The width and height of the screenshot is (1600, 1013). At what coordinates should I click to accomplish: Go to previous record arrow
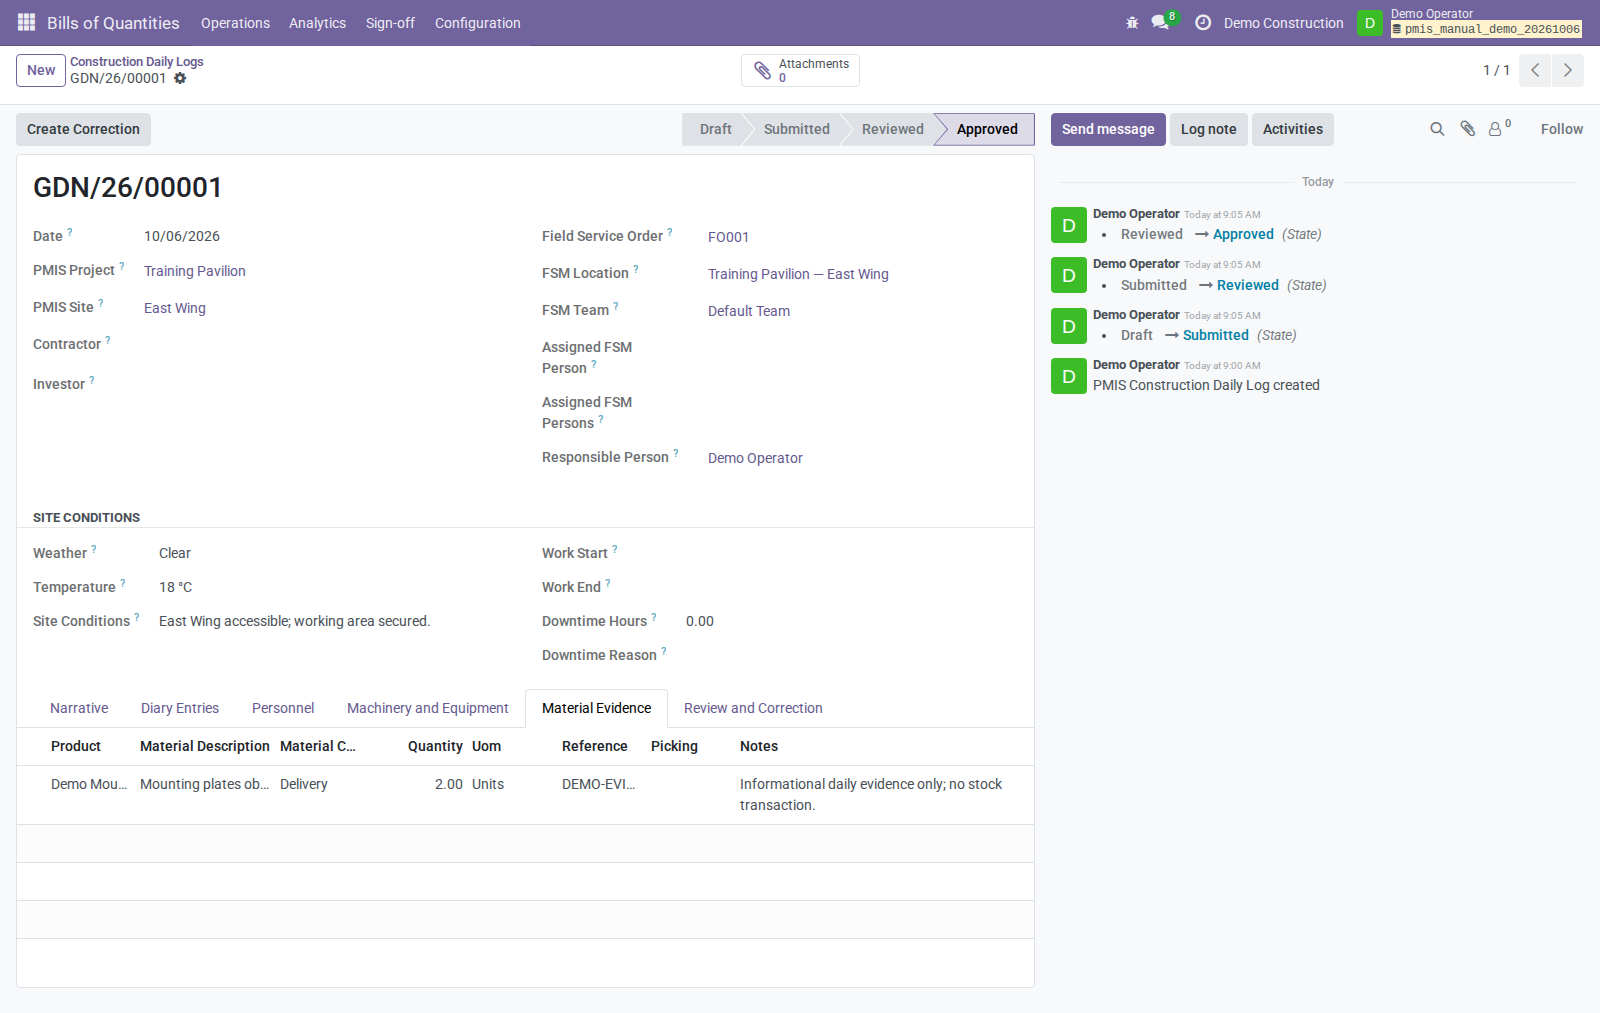click(x=1535, y=70)
